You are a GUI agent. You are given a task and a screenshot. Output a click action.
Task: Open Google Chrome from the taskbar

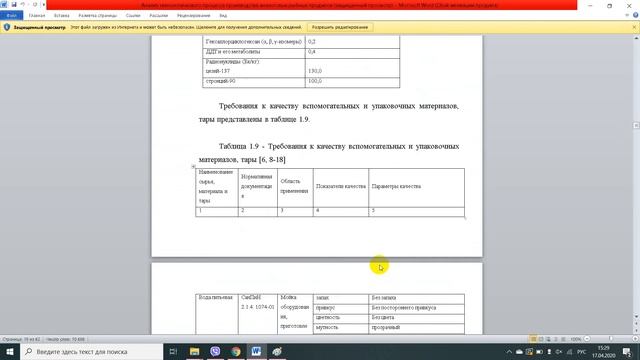click(236, 351)
